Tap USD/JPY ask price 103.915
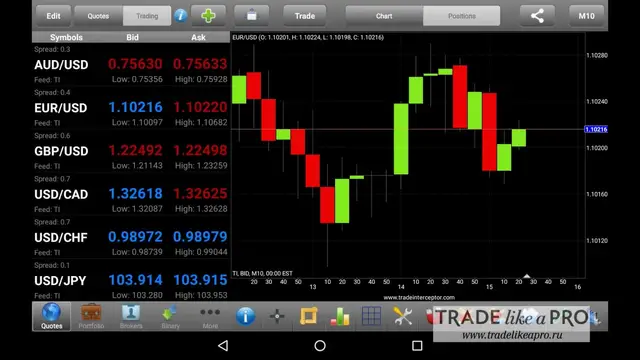Viewport: 640px width, 360px height. 200,280
